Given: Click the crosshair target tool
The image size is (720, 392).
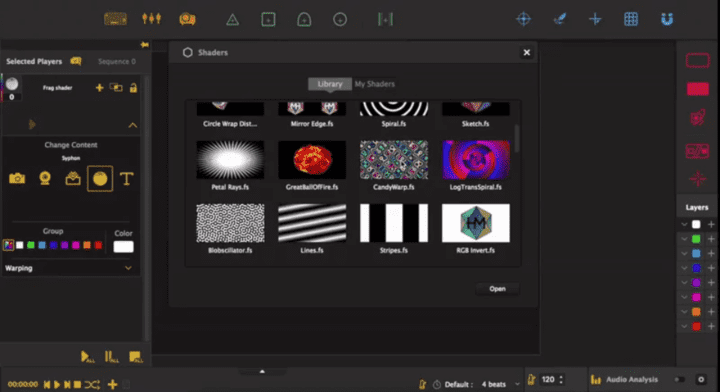Looking at the screenshot, I should click(523, 19).
